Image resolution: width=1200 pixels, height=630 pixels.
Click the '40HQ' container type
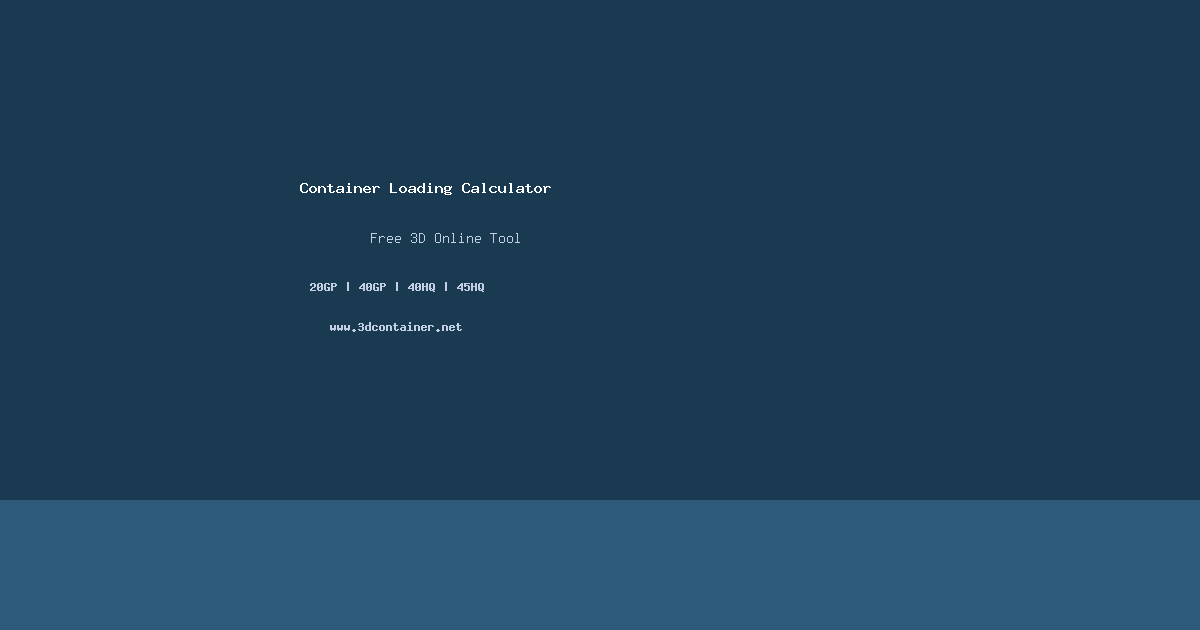pos(421,287)
